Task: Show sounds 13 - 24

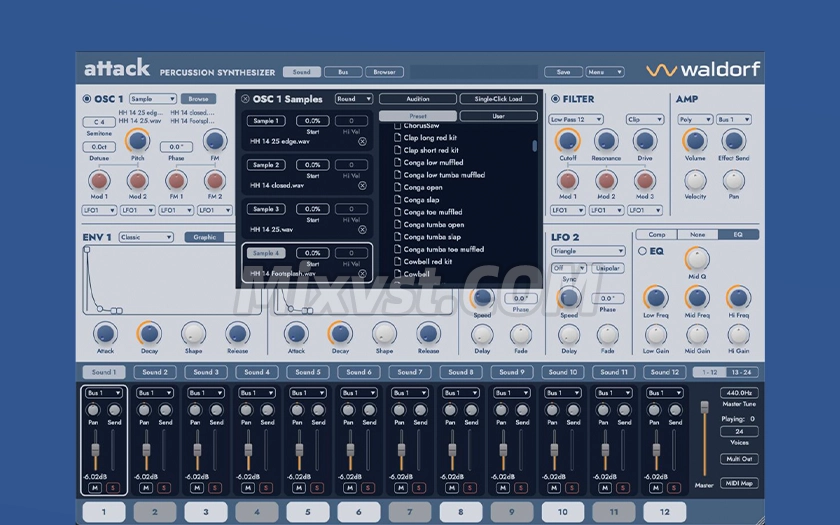Action: pos(741,372)
